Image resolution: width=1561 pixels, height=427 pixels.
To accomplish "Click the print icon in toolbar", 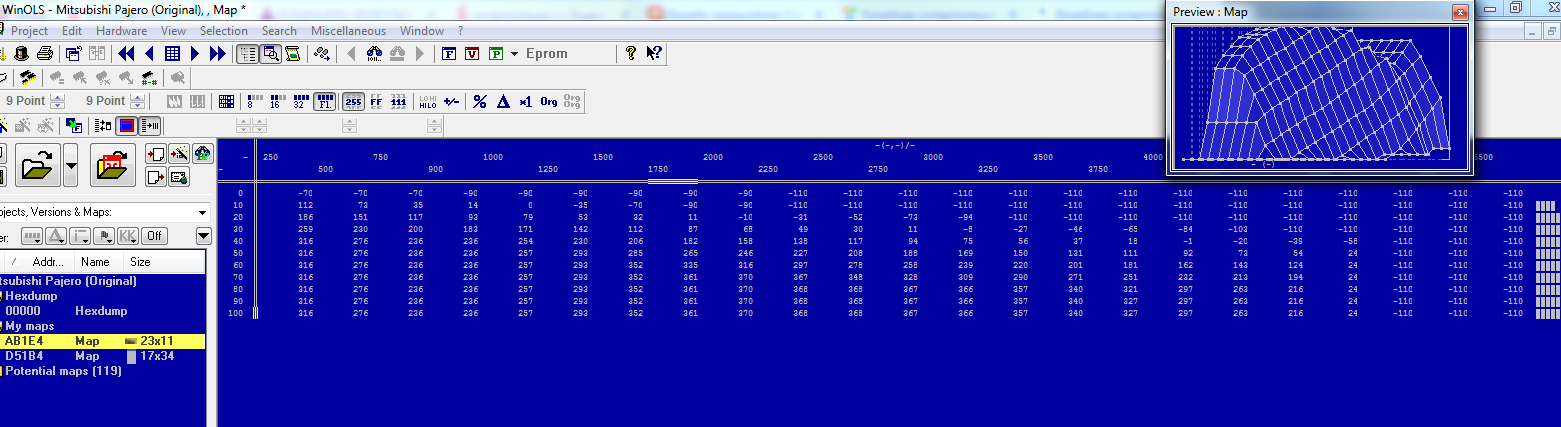I will tap(44, 54).
